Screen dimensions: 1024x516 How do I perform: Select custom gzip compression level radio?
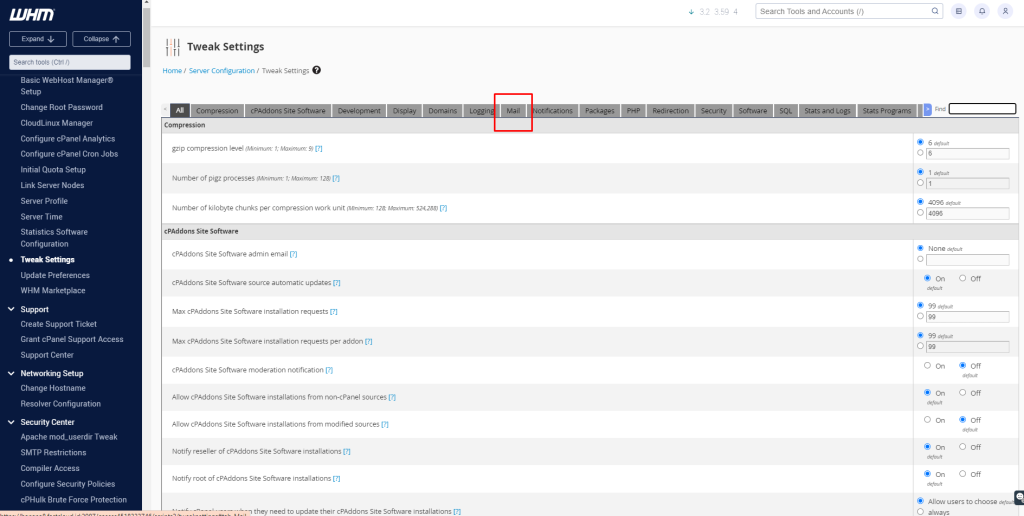[x=920, y=153]
